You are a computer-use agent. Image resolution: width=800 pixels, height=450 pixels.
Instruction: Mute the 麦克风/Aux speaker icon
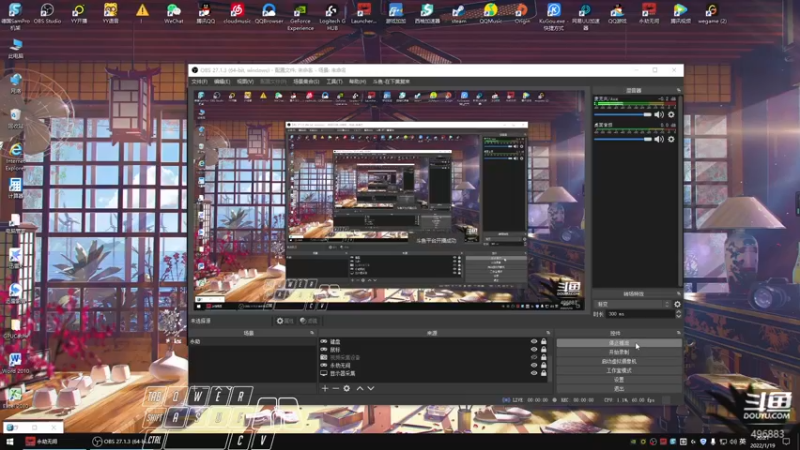(659, 115)
